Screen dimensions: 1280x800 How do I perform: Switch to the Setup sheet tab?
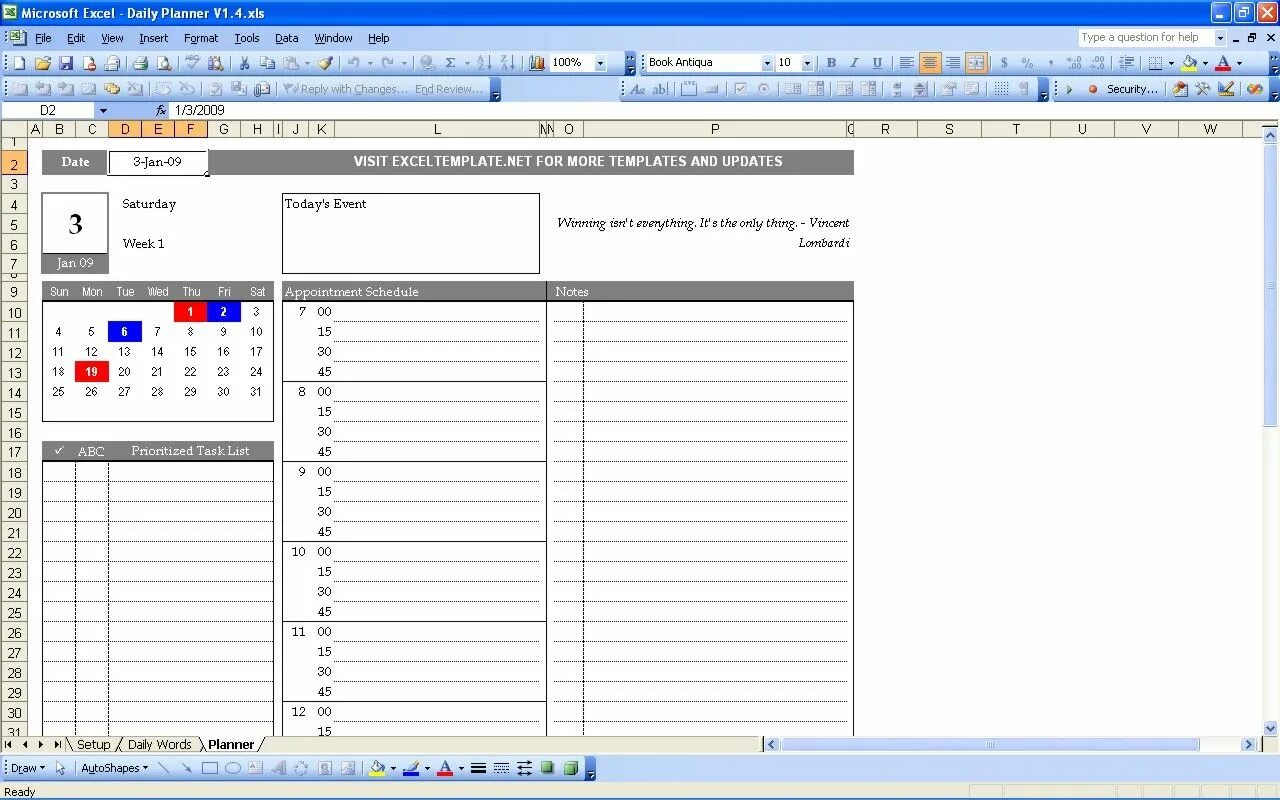93,745
